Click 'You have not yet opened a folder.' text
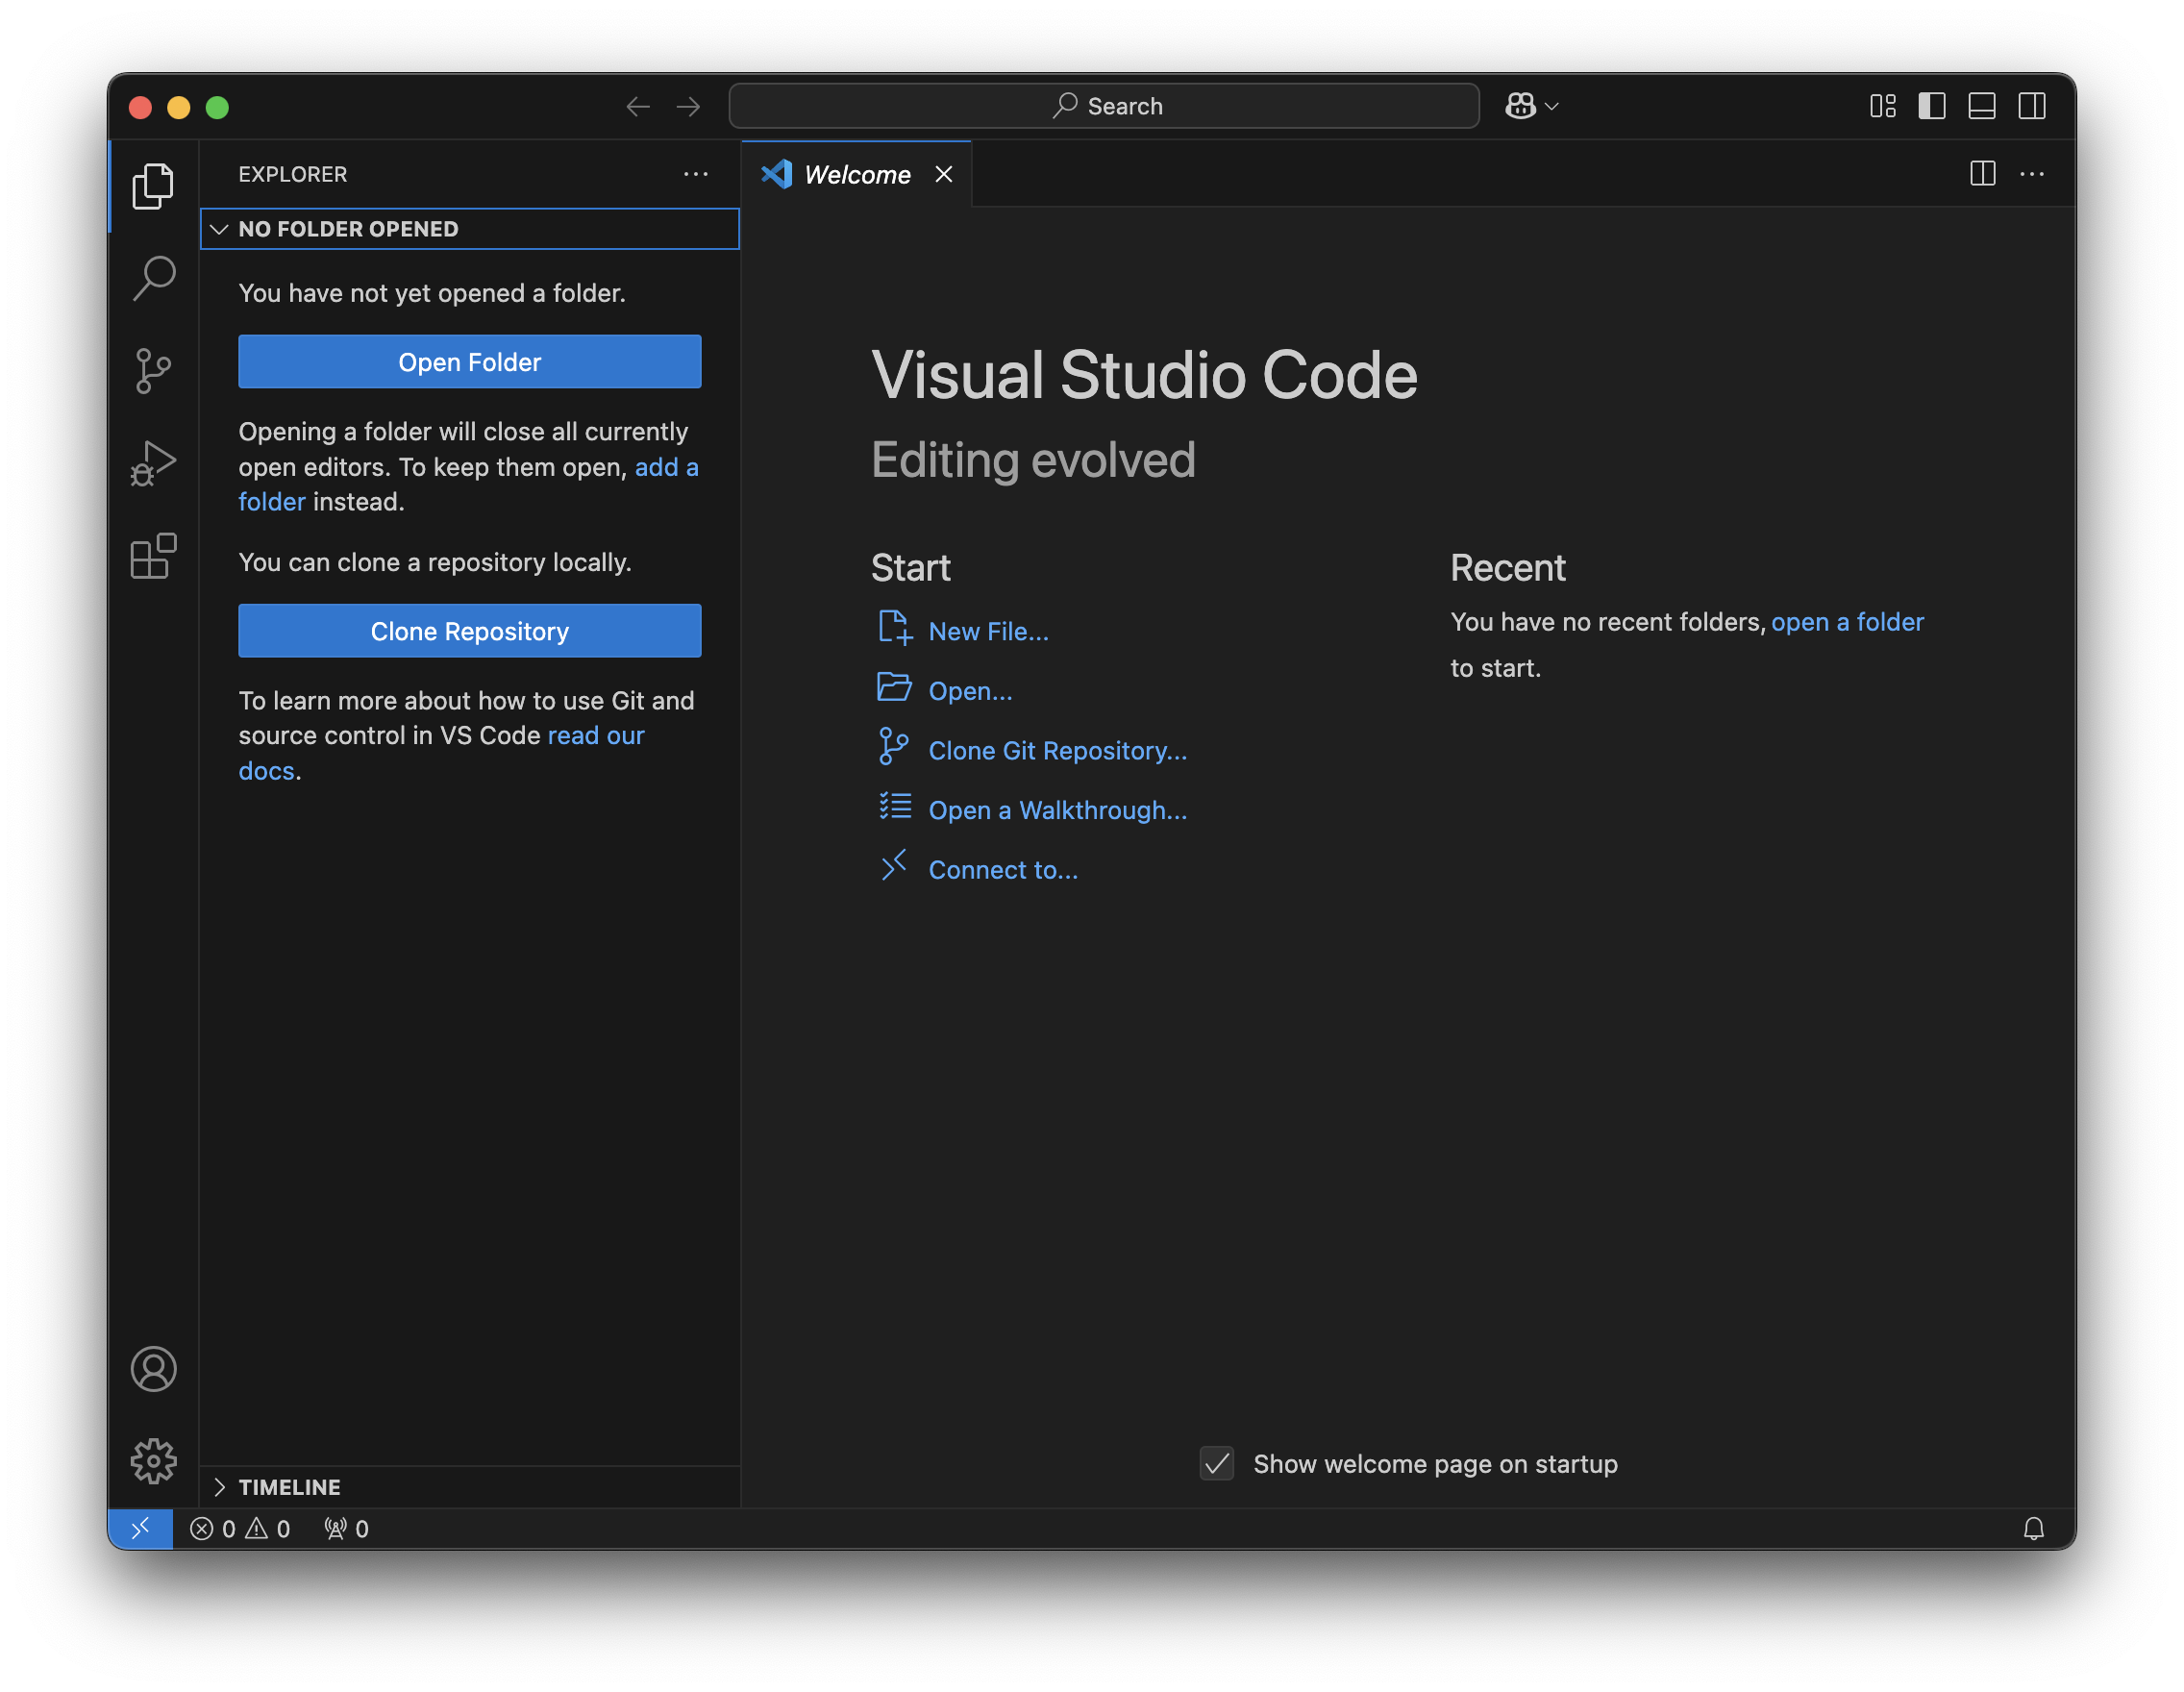The height and width of the screenshot is (1692, 2184). click(431, 293)
